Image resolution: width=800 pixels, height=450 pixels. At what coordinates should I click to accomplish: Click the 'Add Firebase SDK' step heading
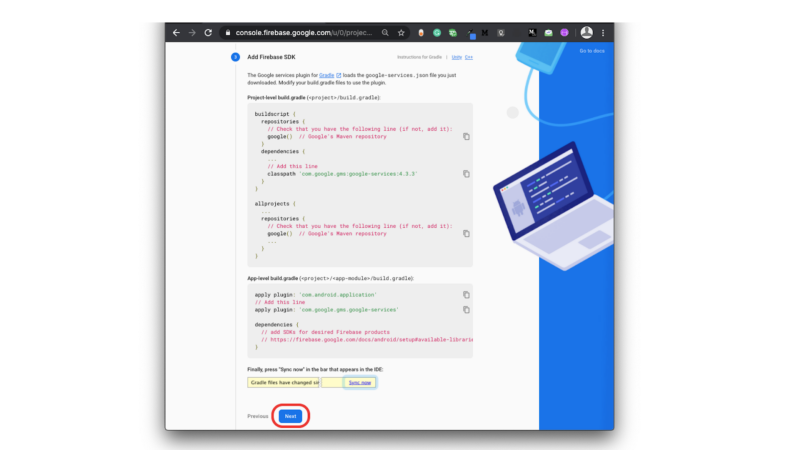click(x=271, y=57)
